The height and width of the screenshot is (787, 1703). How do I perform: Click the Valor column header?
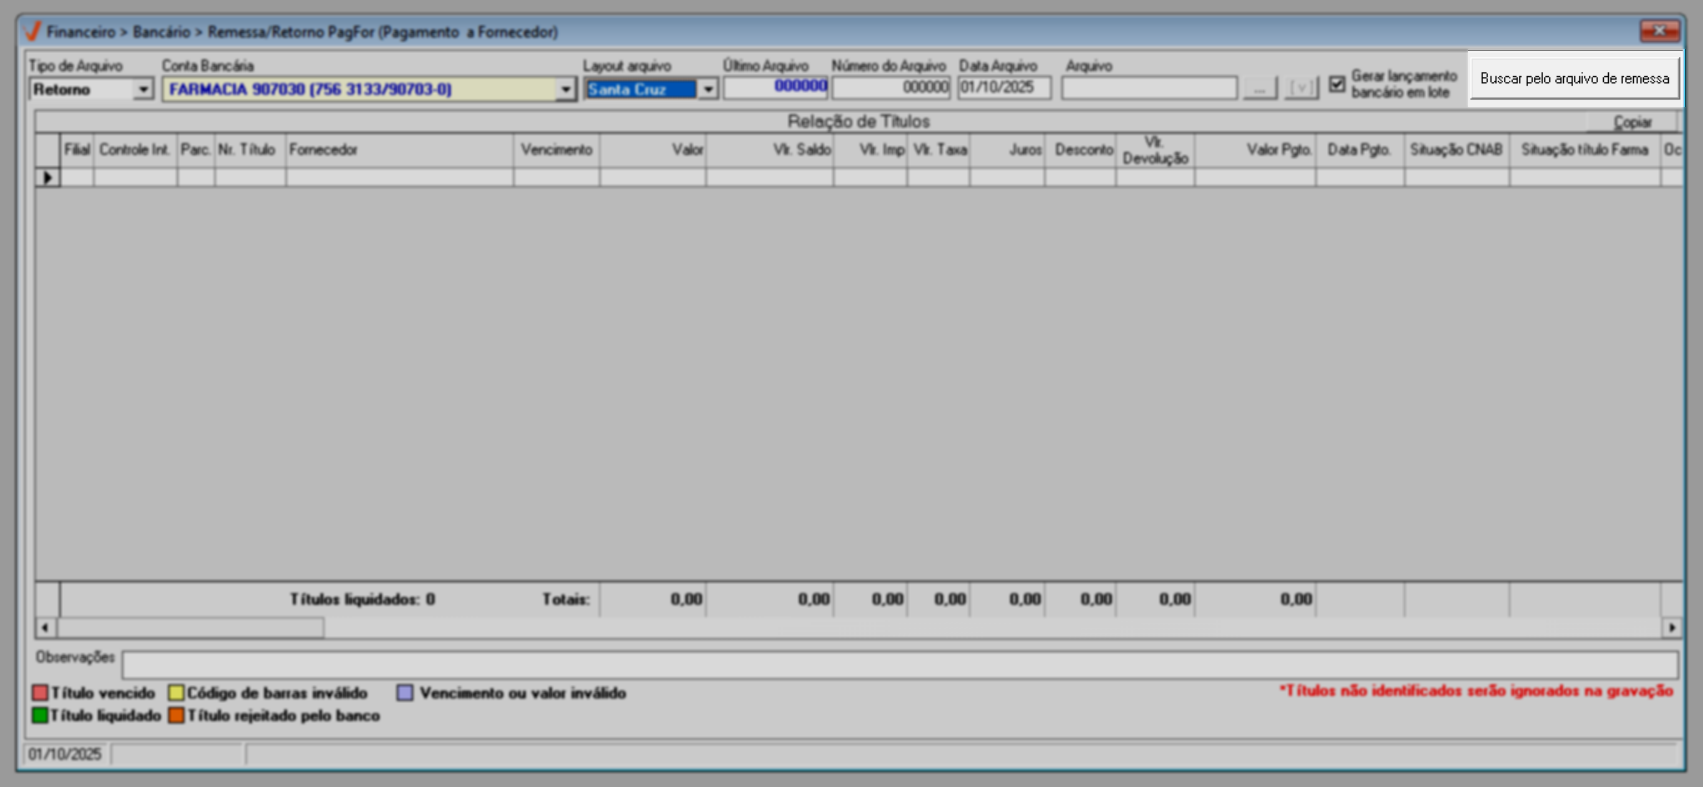653,150
